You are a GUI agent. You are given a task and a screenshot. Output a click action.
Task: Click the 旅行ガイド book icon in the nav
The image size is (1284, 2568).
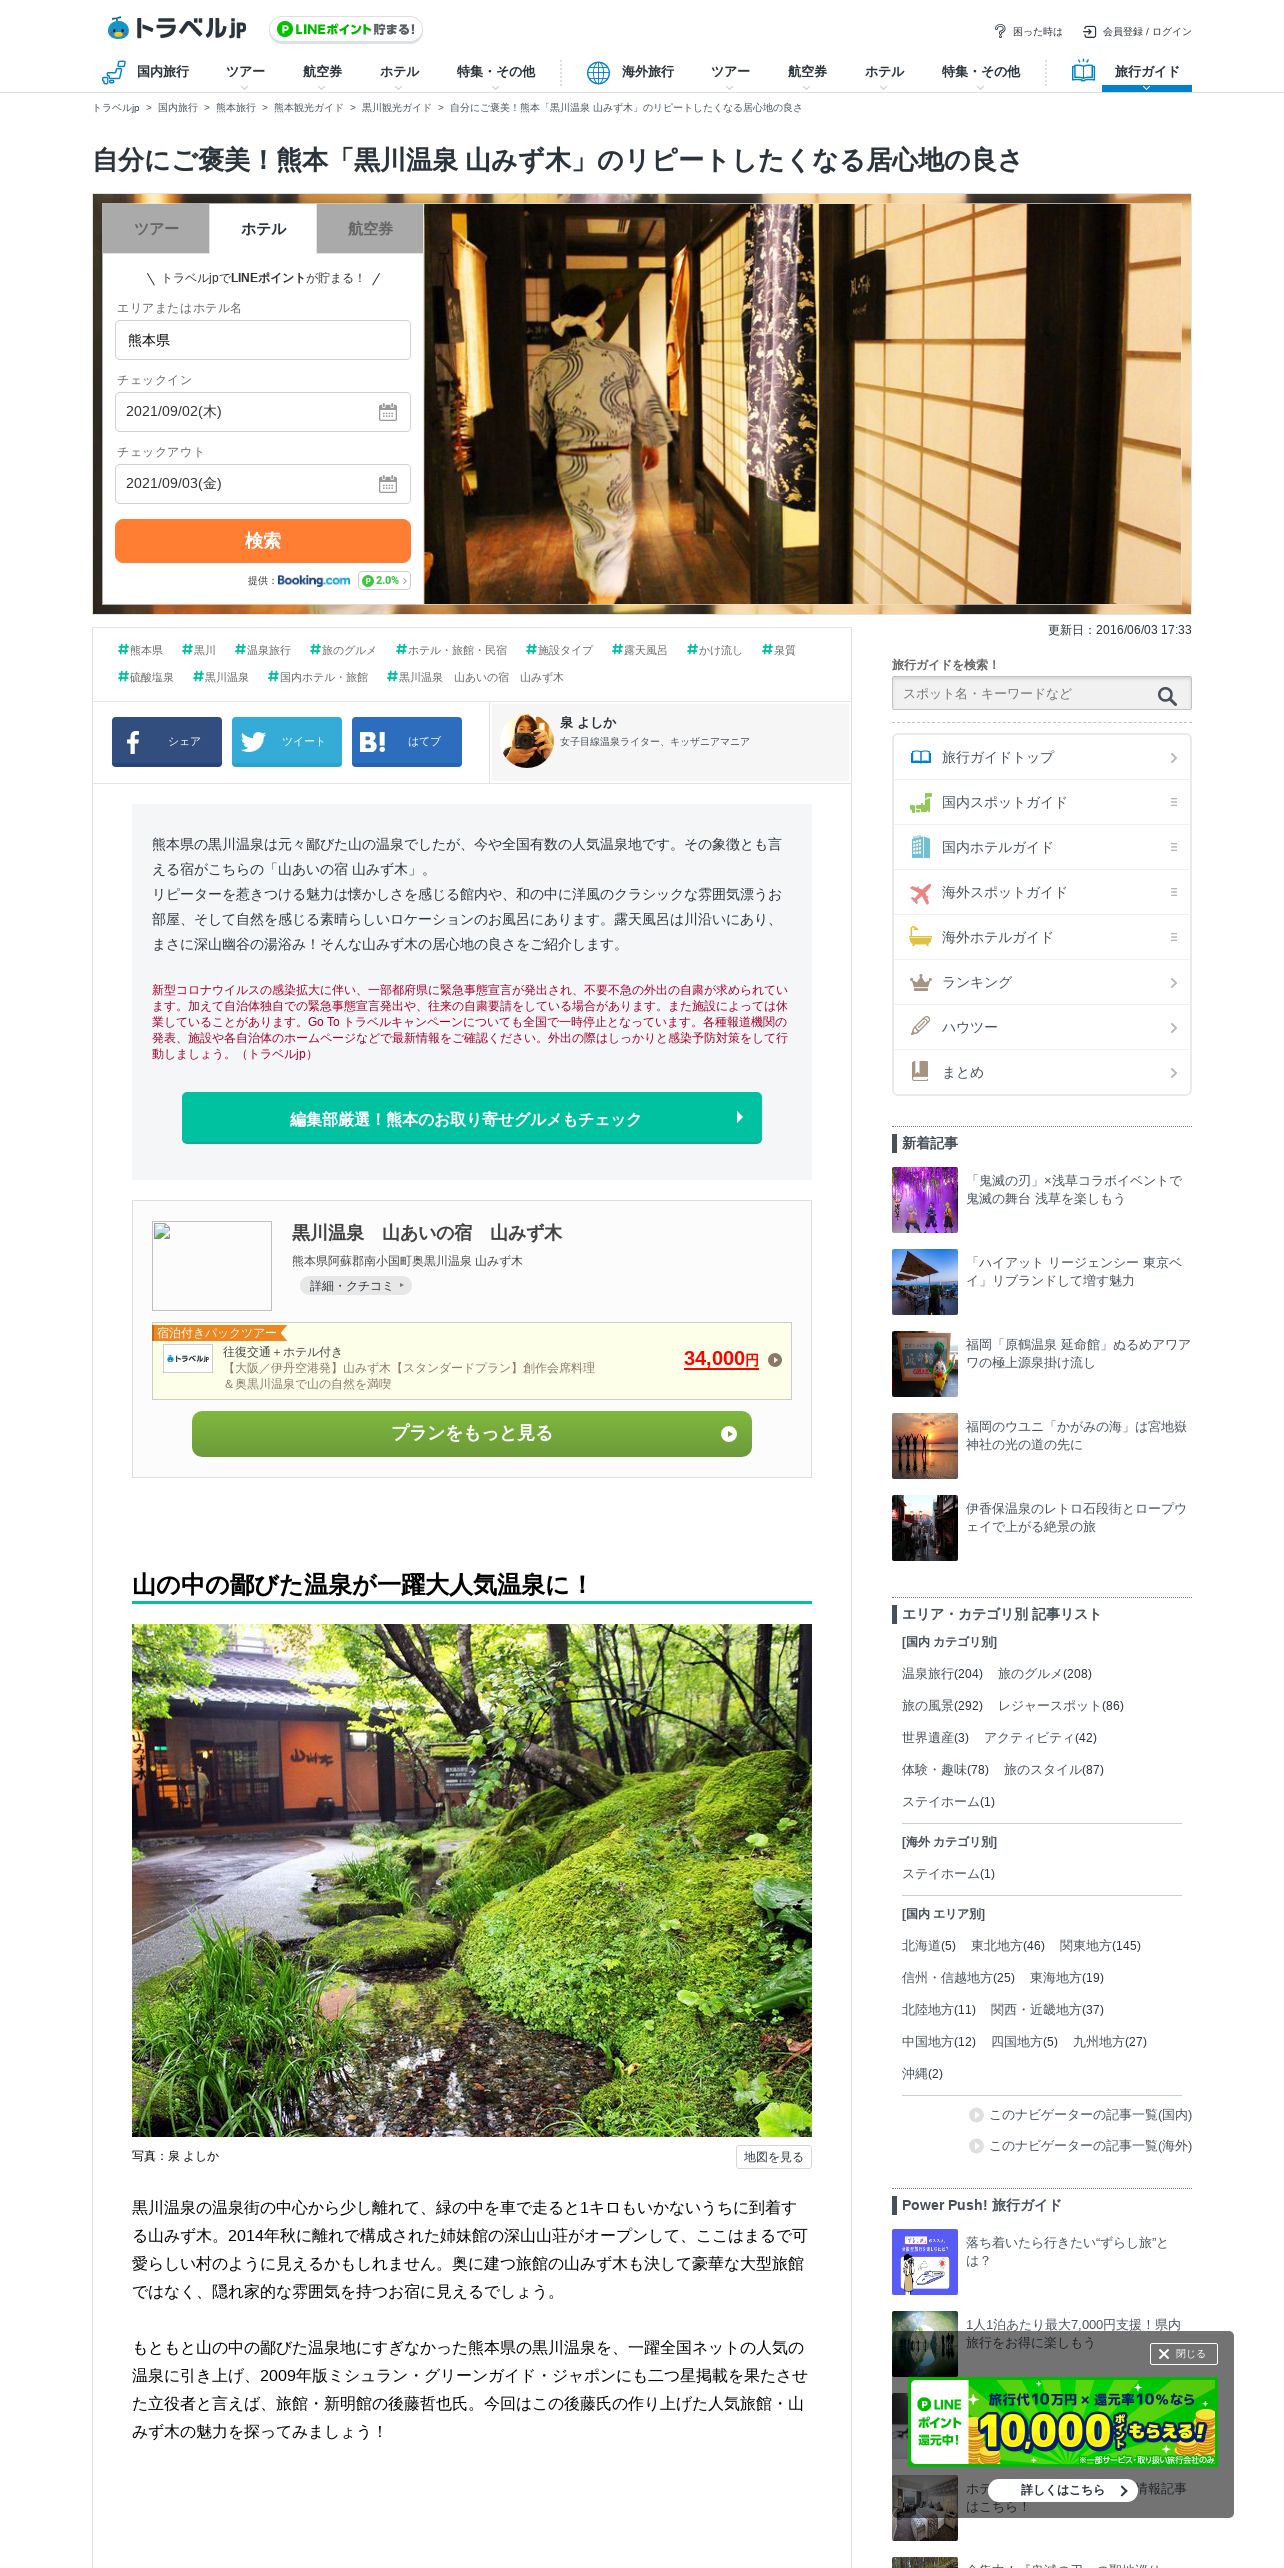[x=1083, y=71]
